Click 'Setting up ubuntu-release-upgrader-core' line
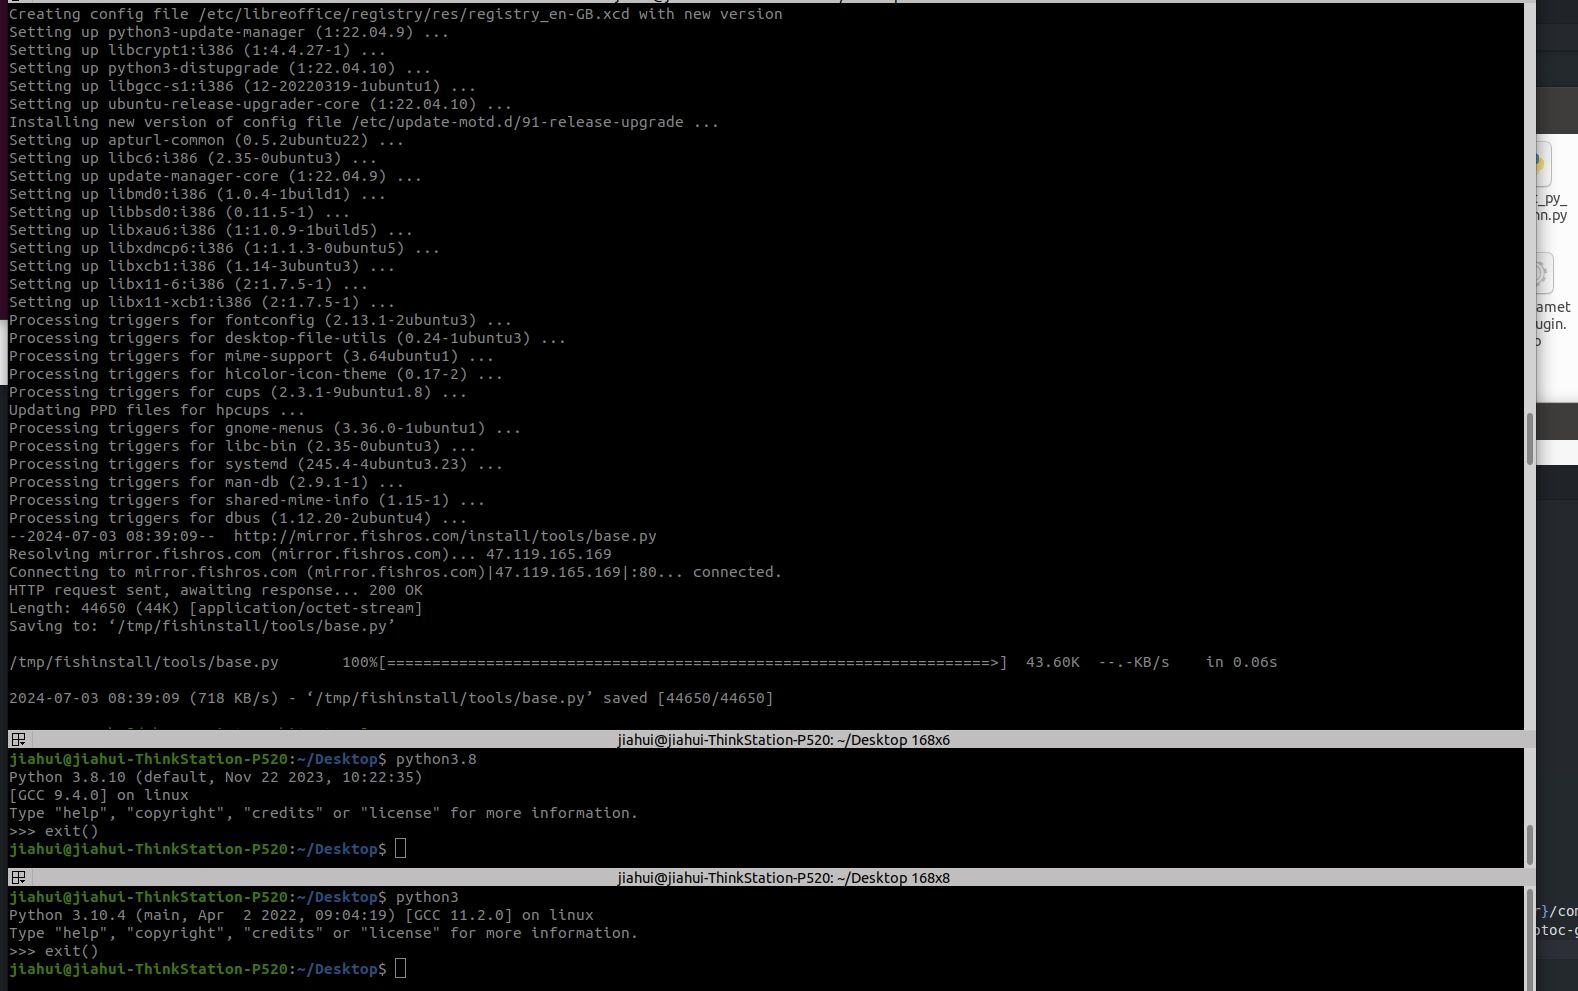1578x991 pixels. click(260, 104)
